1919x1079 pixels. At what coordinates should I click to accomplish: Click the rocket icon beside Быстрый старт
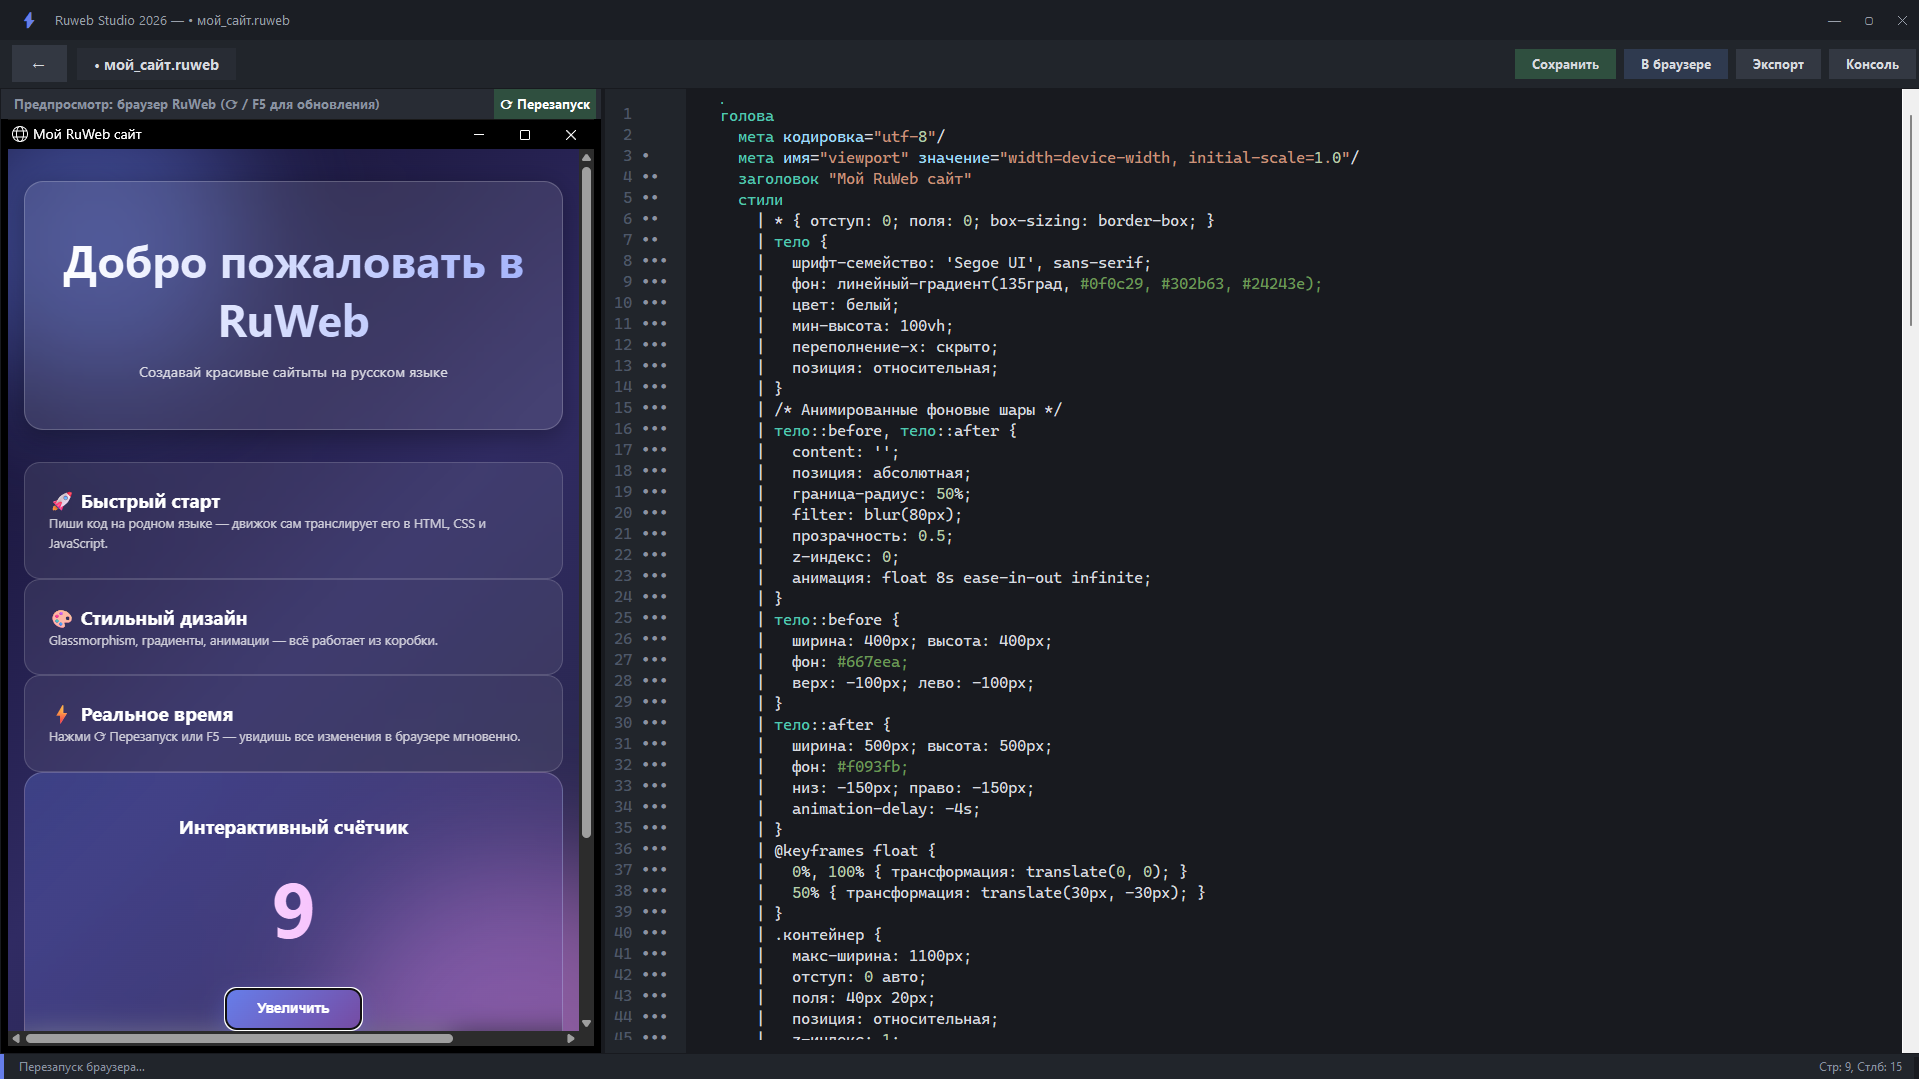62,501
